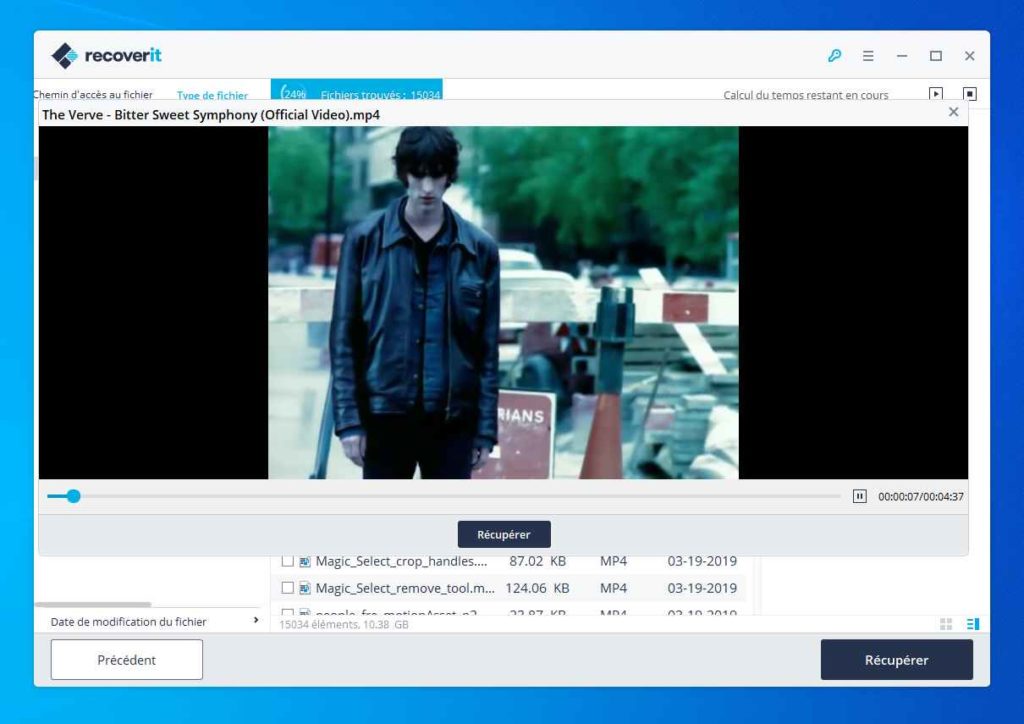Image resolution: width=1024 pixels, height=724 pixels.
Task: Click the video title The Verve Bitter Sweet Symphony
Action: (211, 115)
